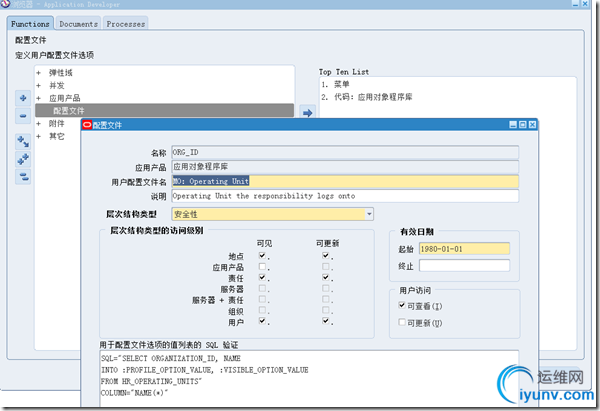Enable 可更新 user access checkbox
Viewport: 600px width, 411px height.
[402, 322]
